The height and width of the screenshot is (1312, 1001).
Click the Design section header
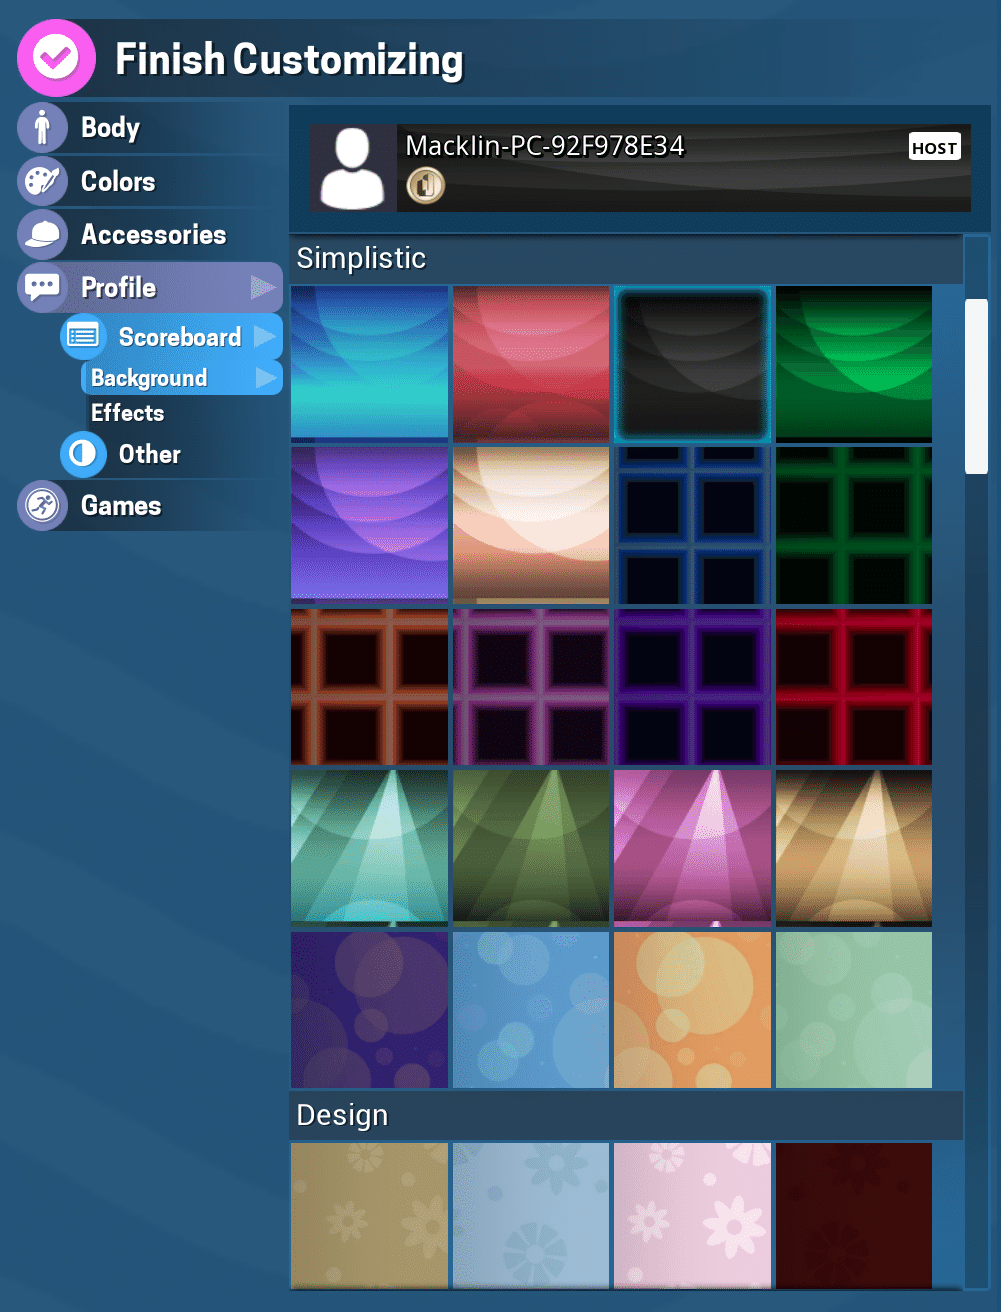[x=626, y=1115]
